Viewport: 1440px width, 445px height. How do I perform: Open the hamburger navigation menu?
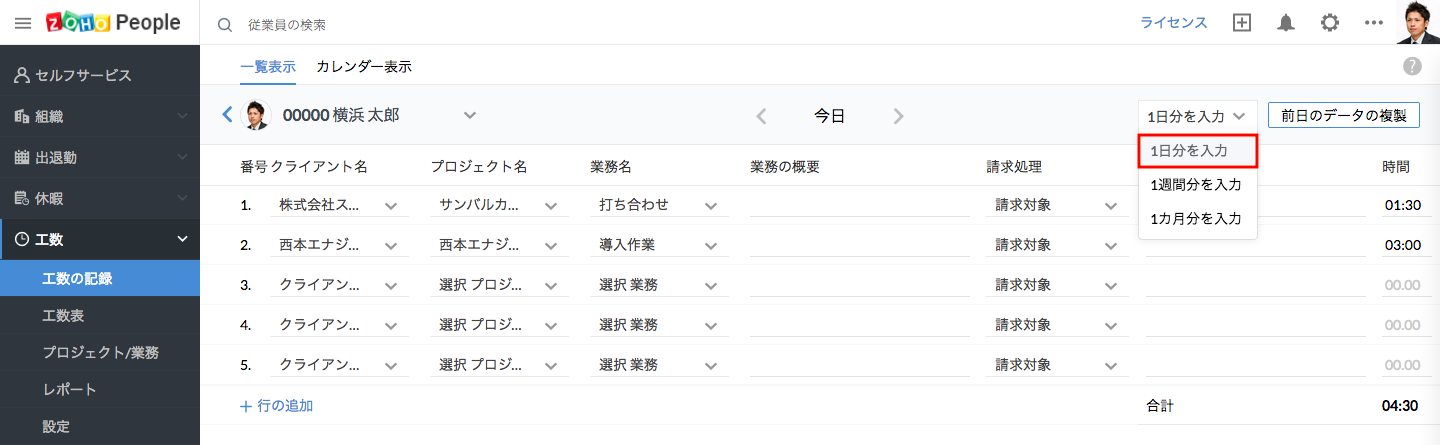point(23,23)
